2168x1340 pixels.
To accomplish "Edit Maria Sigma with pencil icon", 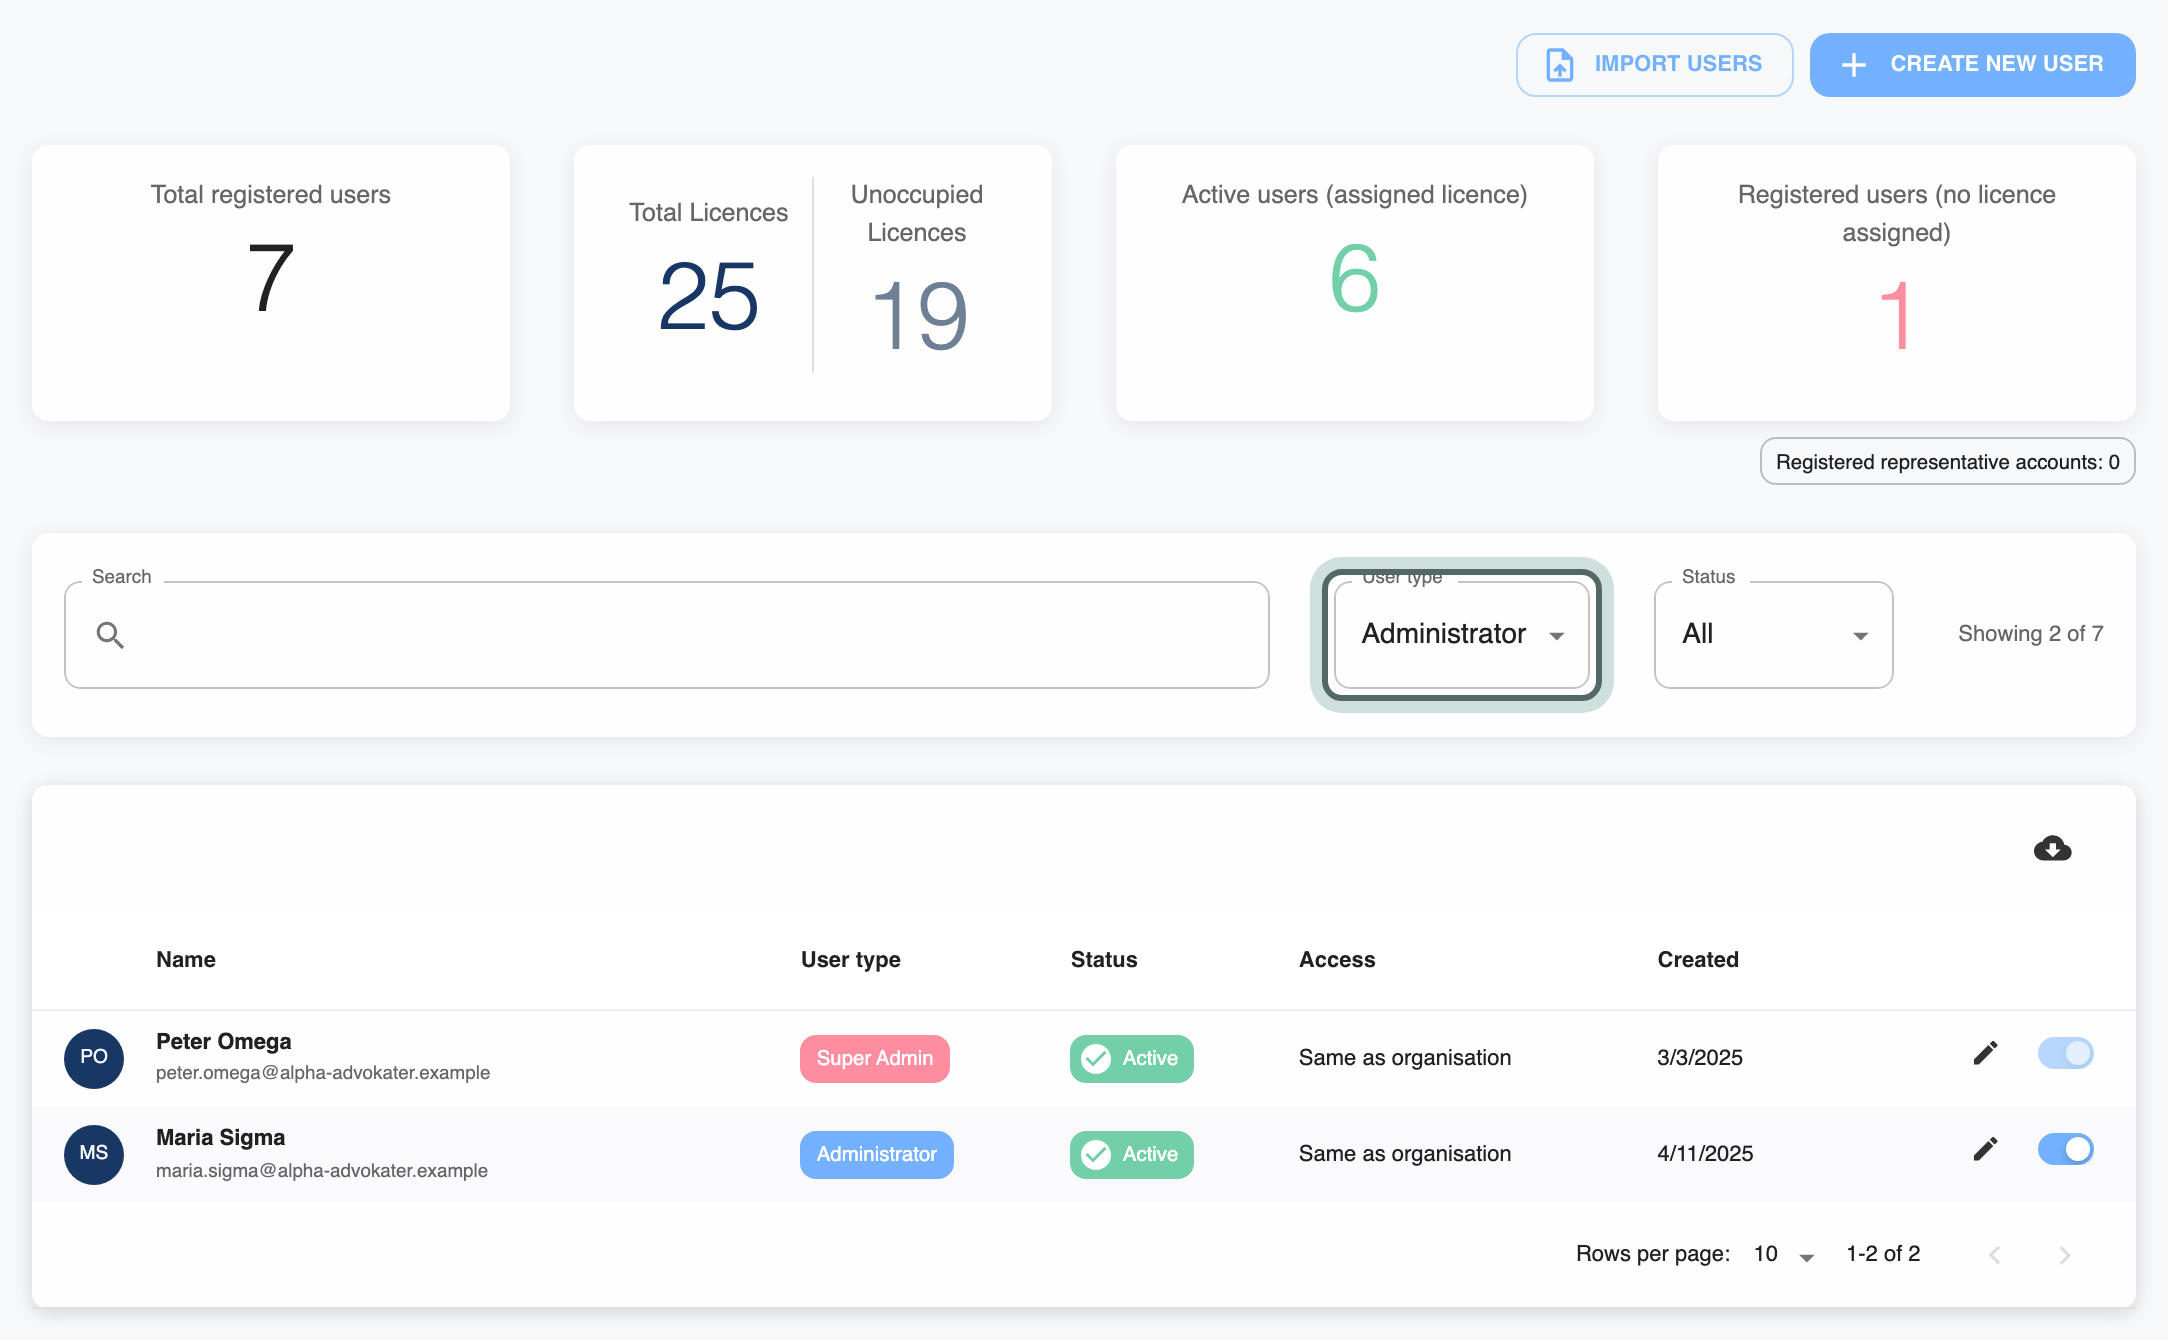I will pos(1985,1149).
